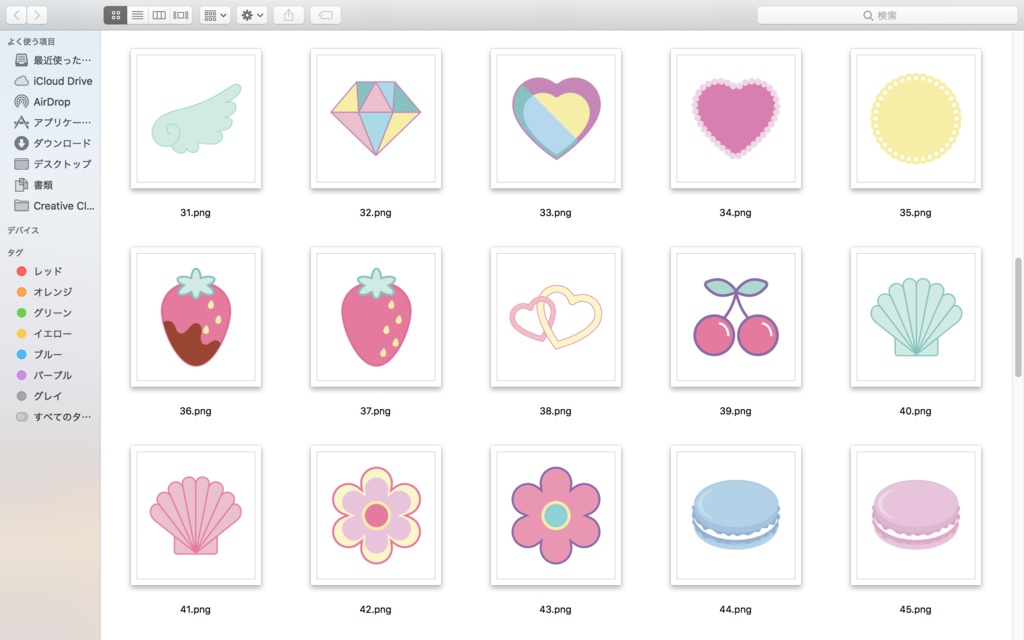This screenshot has height=640, width=1024.
Task: Click the file name label 31.png
Action: click(x=195, y=213)
